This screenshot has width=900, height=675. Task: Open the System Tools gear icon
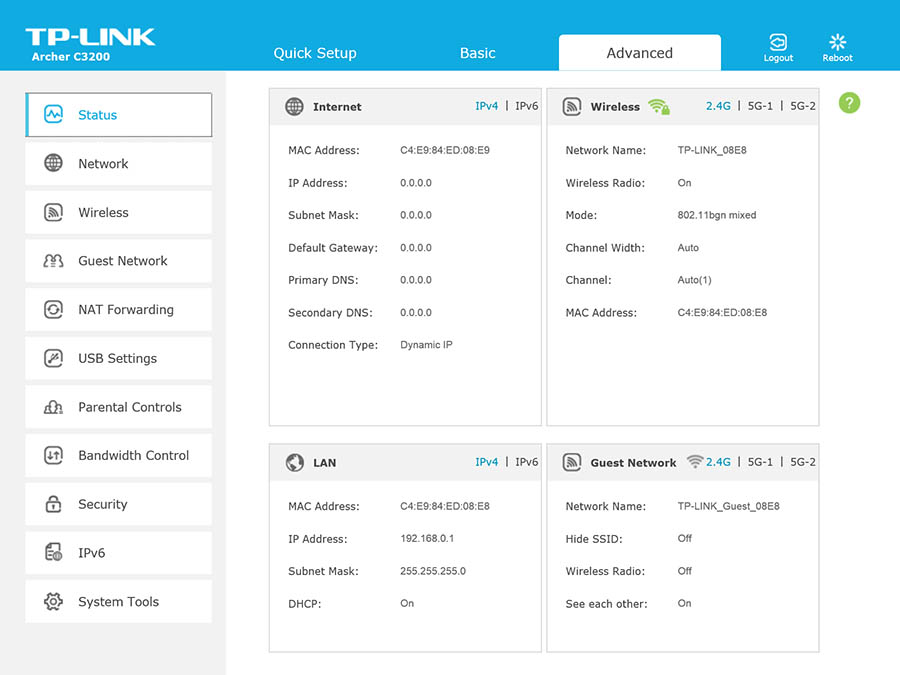click(52, 601)
